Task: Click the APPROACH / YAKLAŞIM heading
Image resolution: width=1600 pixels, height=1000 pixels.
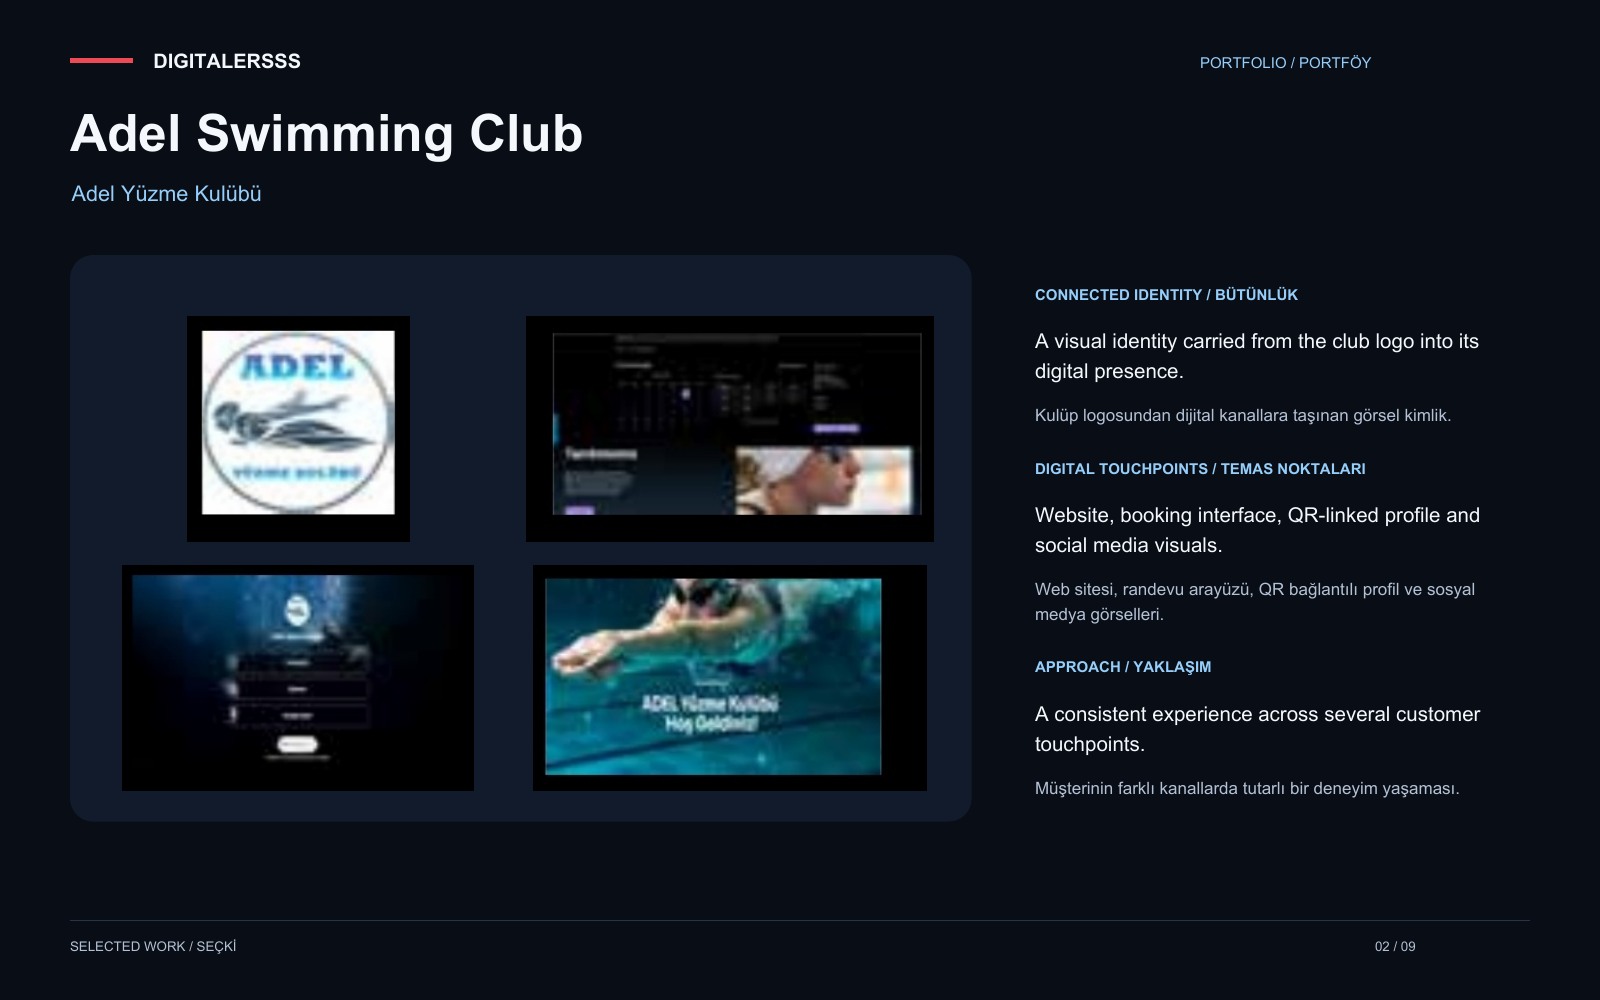Action: tap(1123, 667)
